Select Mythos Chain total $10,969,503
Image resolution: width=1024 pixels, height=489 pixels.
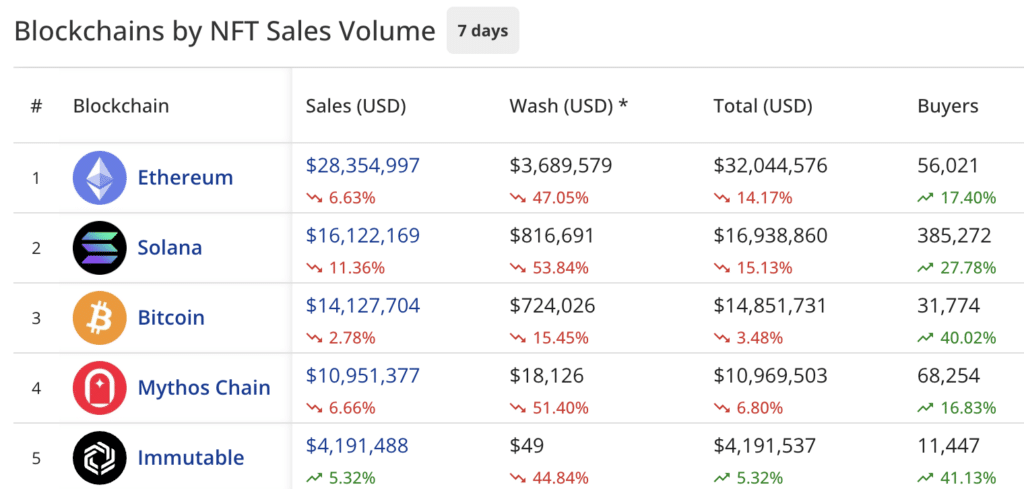click(x=770, y=376)
